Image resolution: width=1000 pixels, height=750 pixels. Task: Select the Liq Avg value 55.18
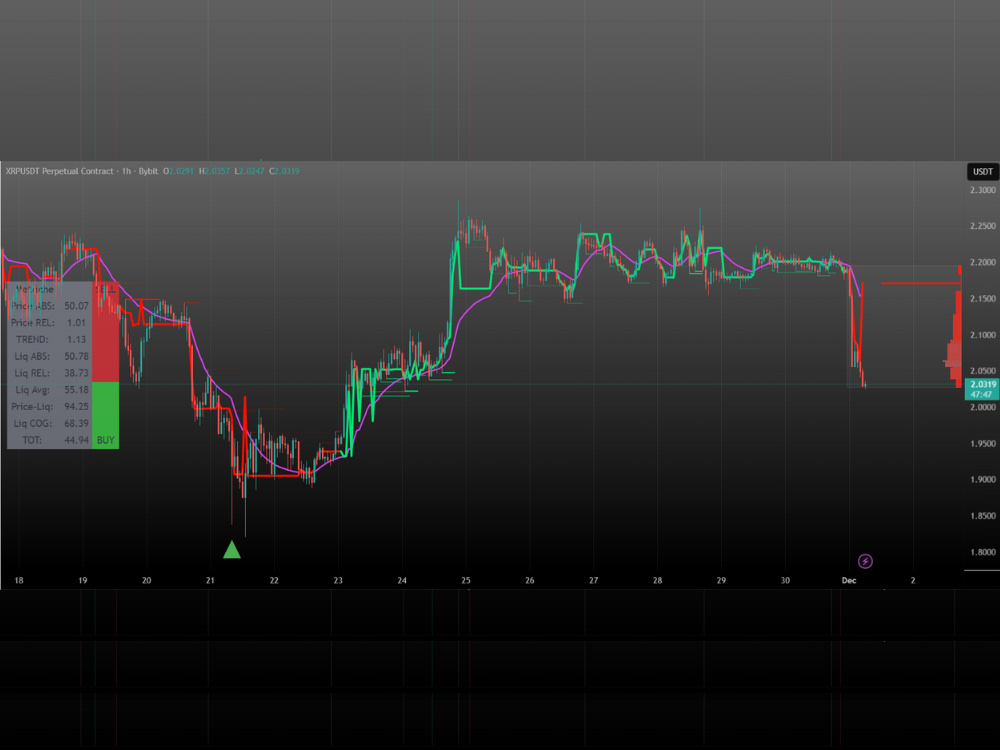click(x=77, y=389)
